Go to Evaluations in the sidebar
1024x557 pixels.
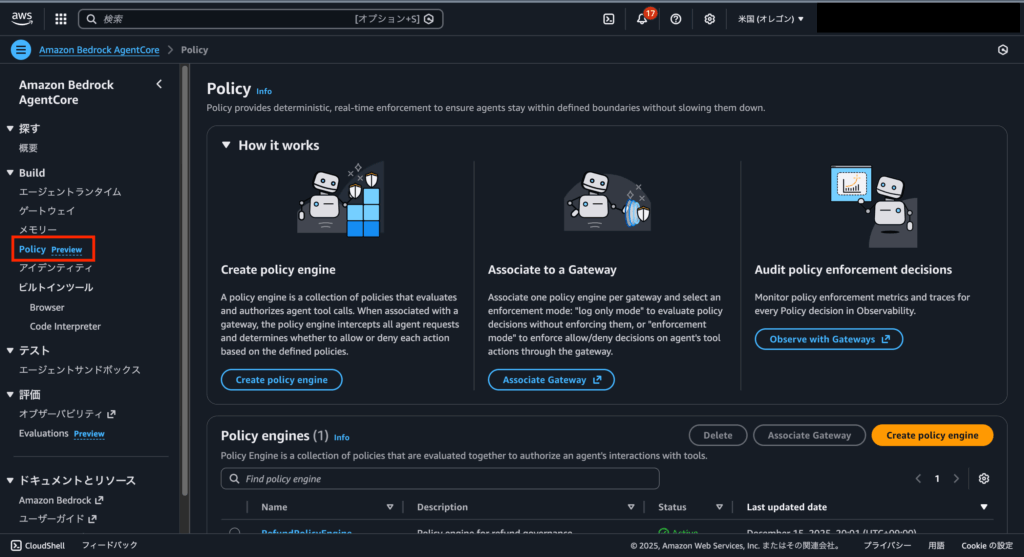coord(43,433)
